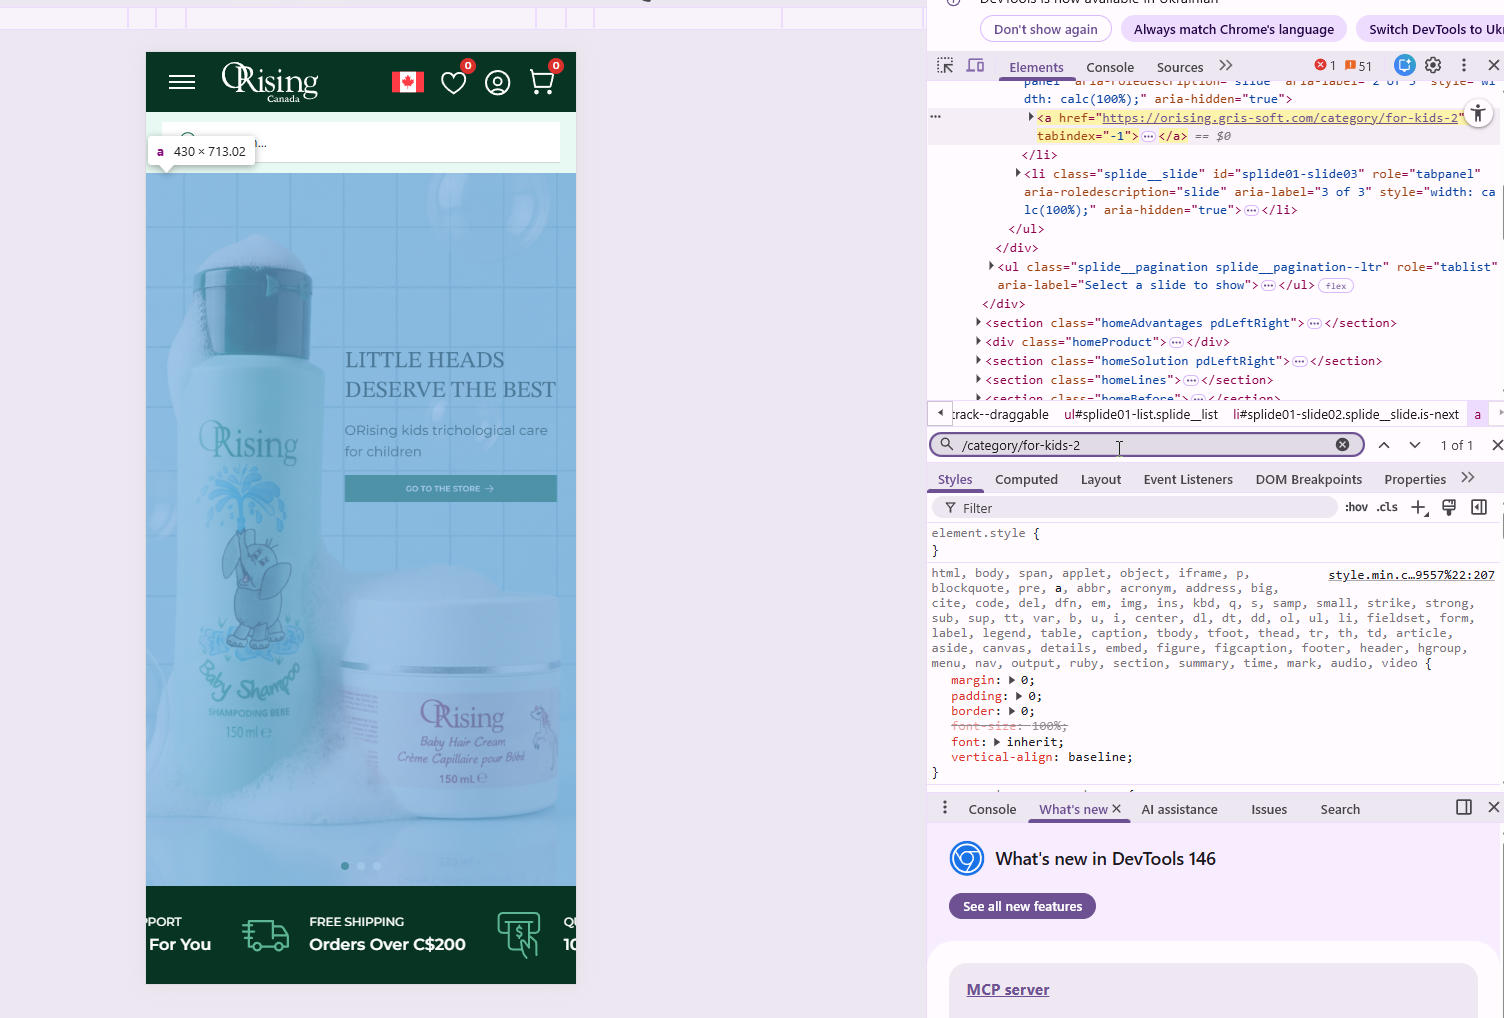Close the DOM search bar
The height and width of the screenshot is (1018, 1504).
tap(1497, 445)
